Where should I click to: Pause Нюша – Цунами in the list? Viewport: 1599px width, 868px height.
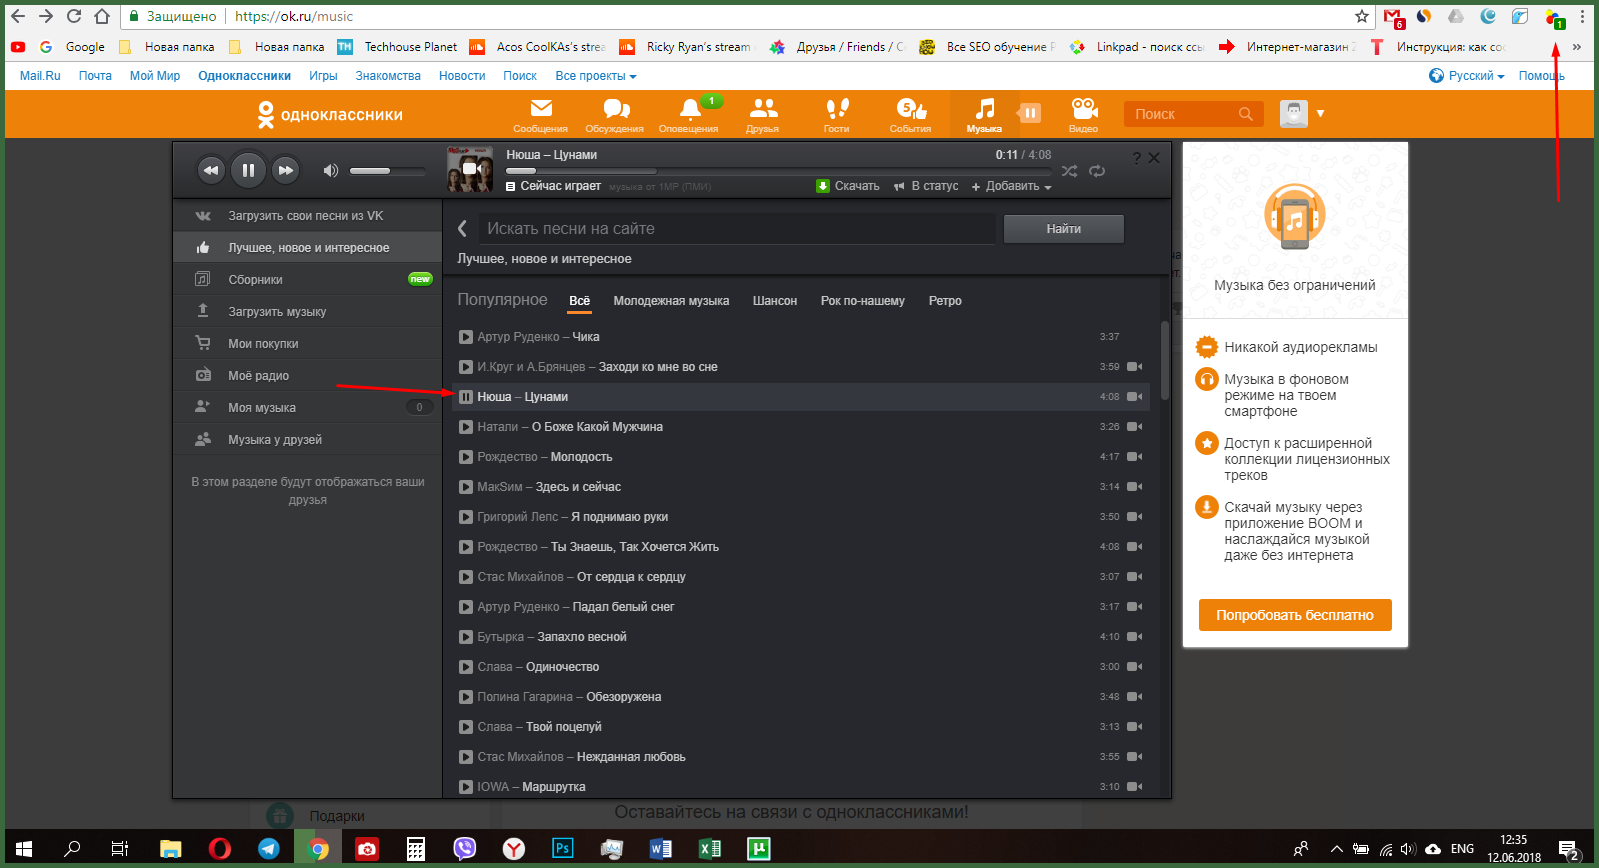tap(466, 397)
